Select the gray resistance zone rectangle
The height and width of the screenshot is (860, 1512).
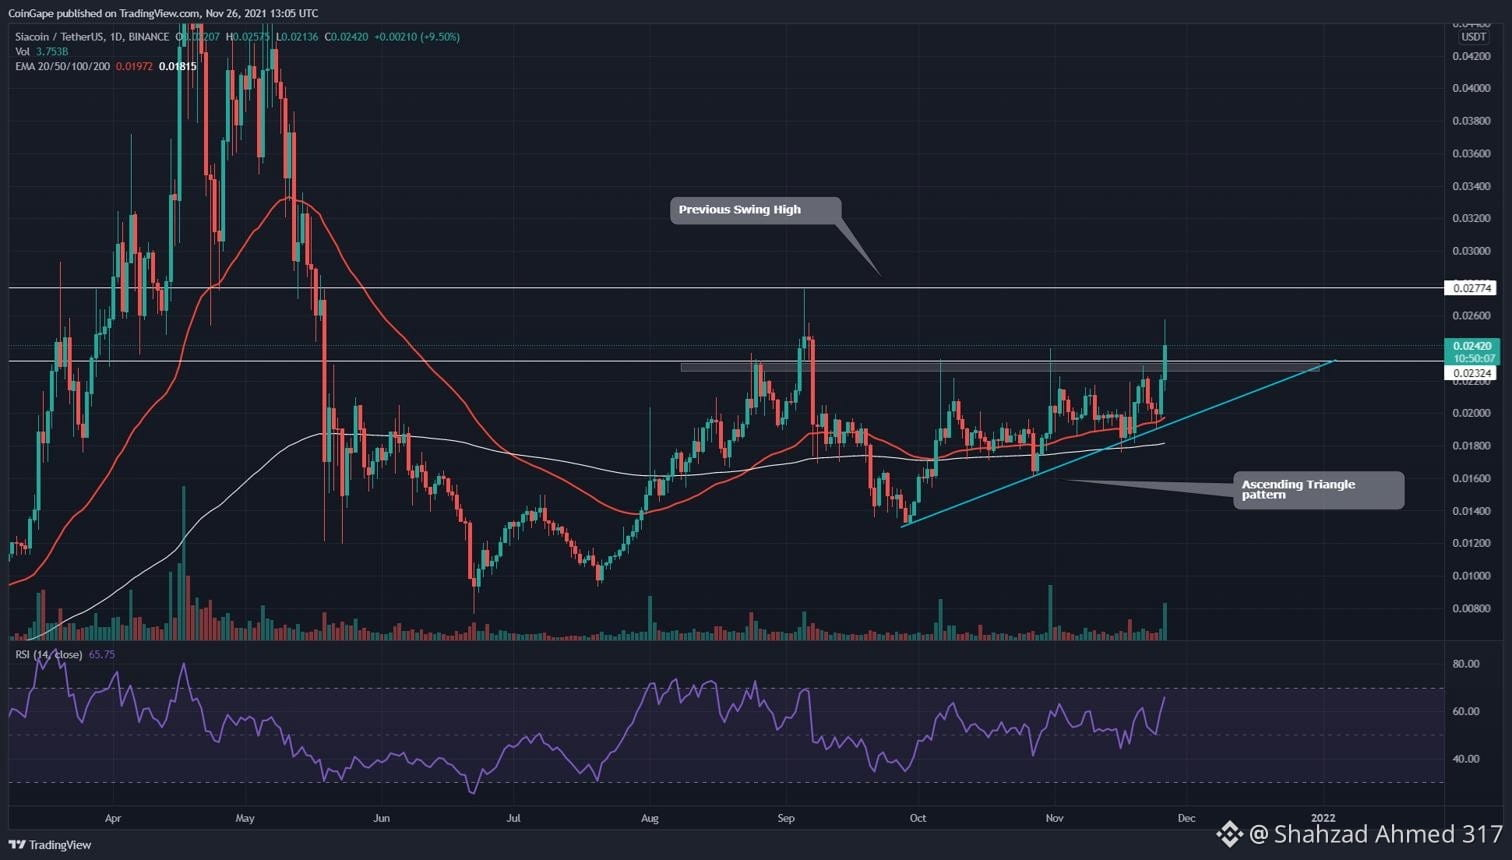tap(1000, 367)
